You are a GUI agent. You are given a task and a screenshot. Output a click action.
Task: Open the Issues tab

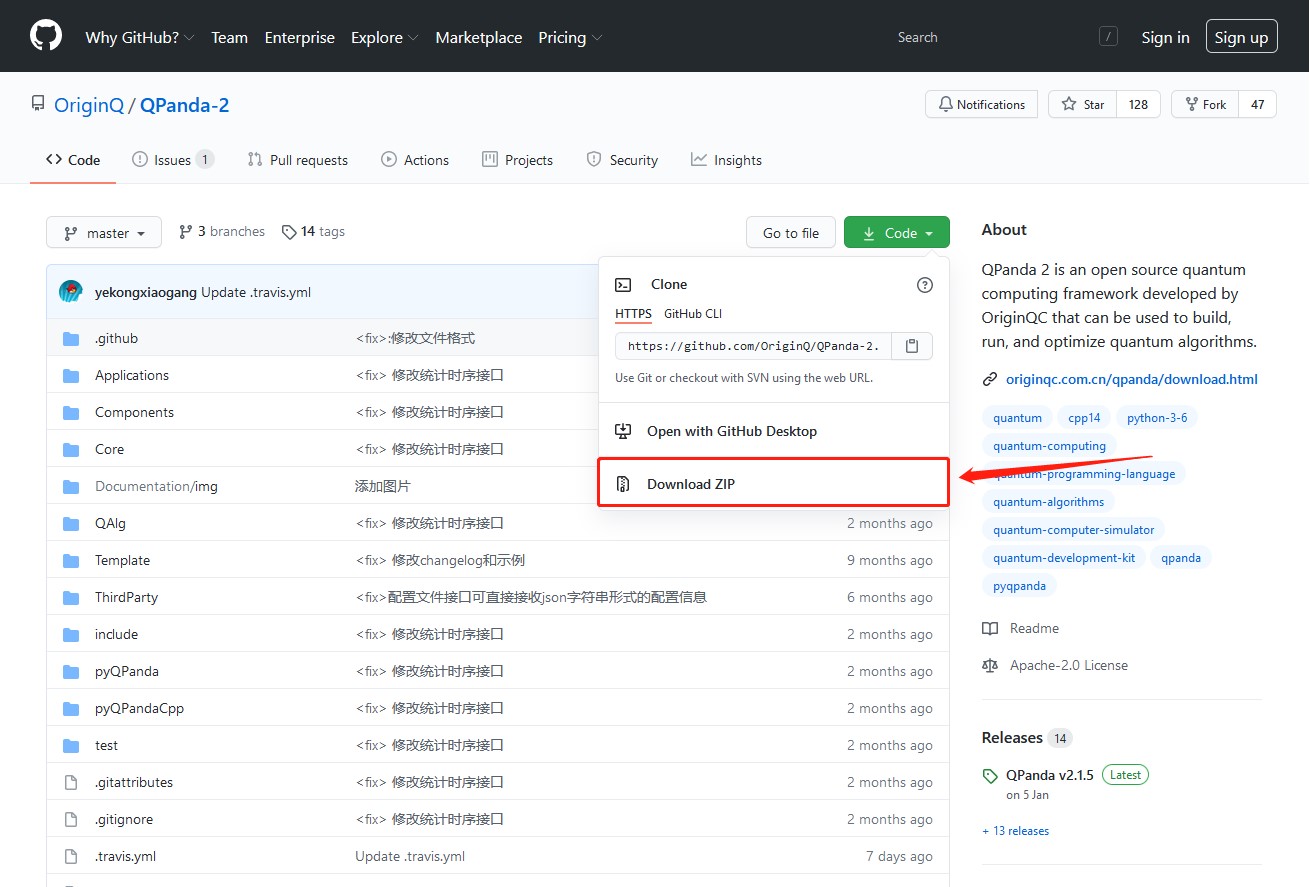173,160
